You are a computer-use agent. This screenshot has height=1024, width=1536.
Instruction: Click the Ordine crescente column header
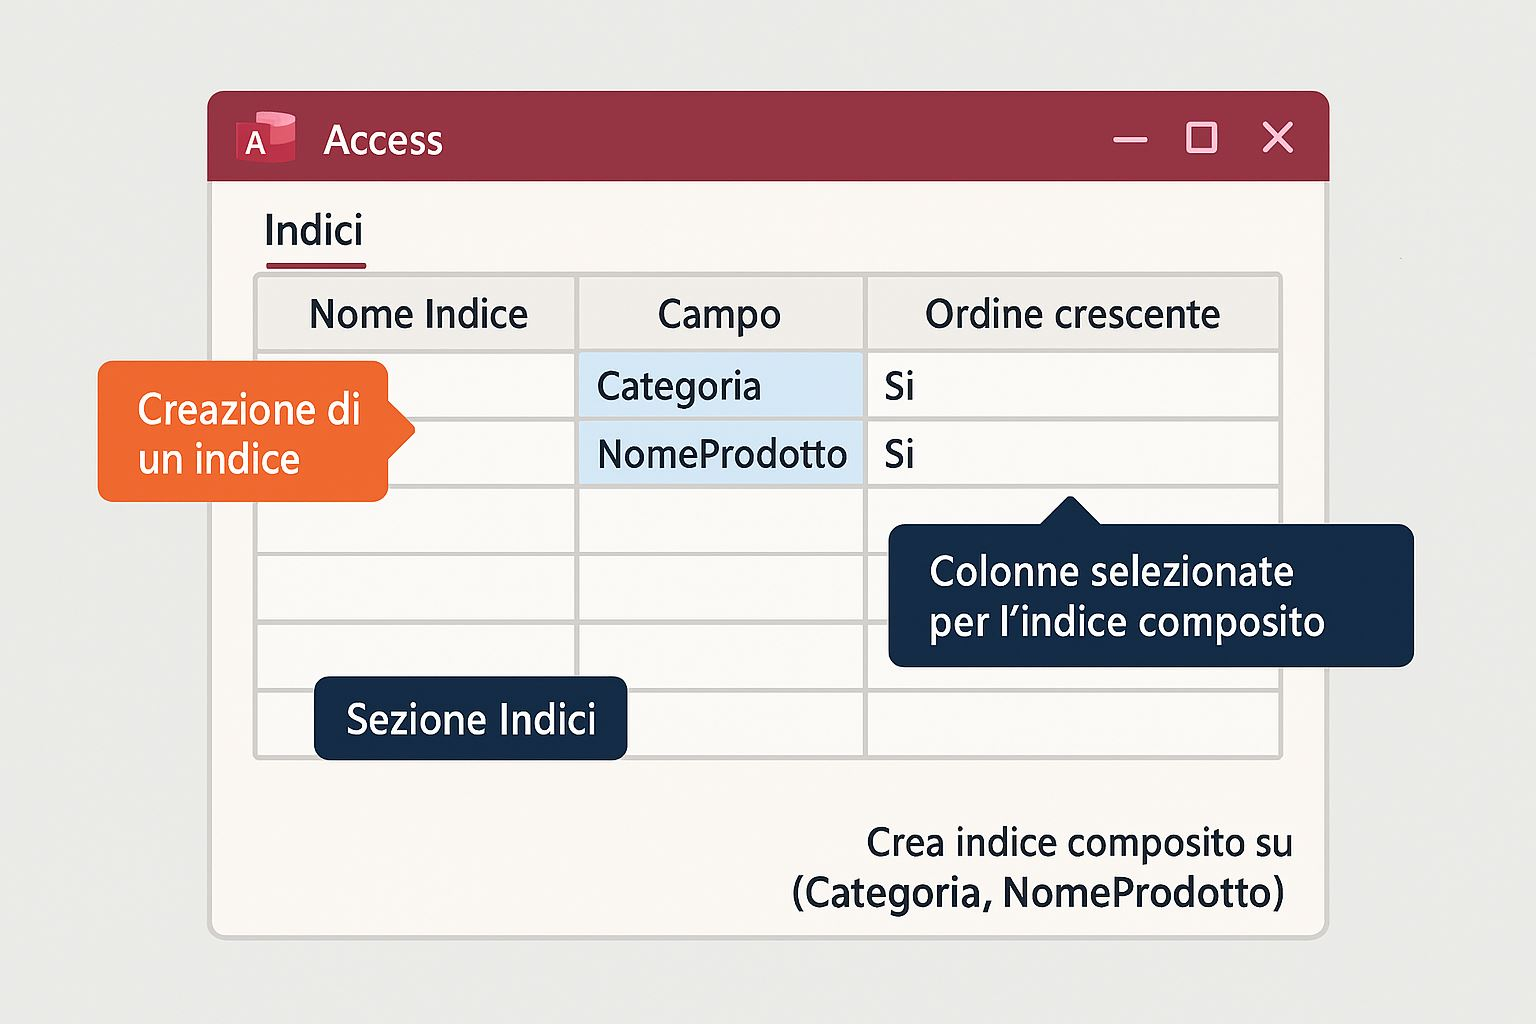[x=1072, y=314]
